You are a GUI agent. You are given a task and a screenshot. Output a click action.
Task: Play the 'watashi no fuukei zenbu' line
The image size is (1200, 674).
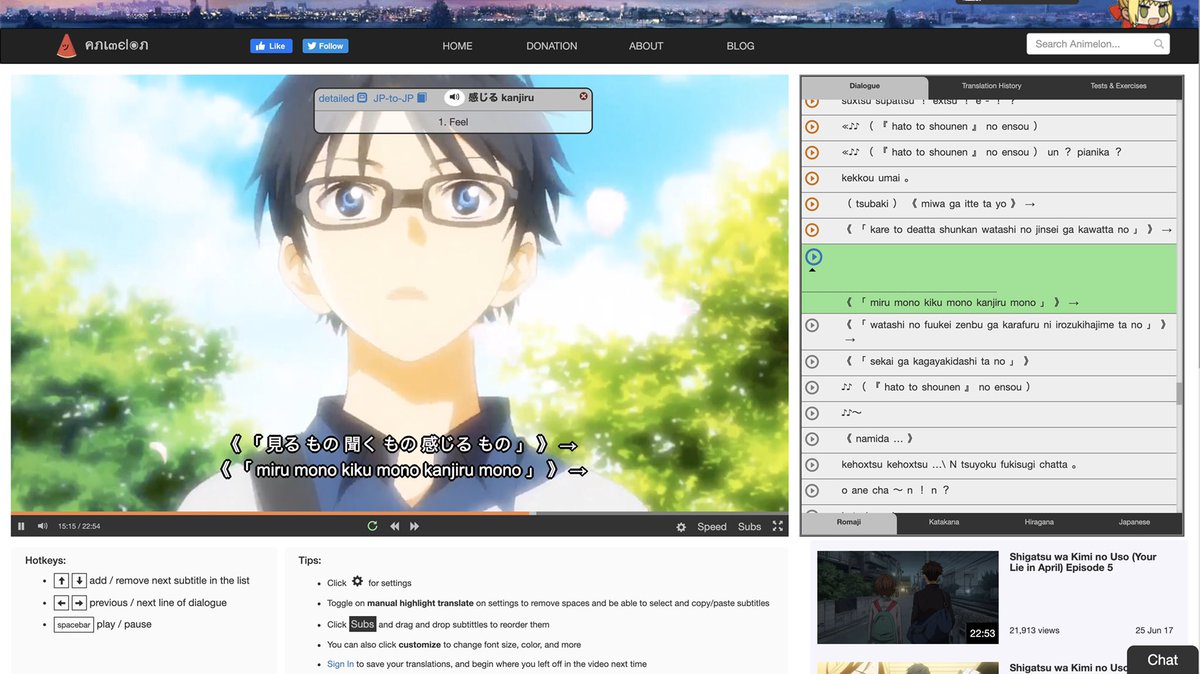tap(812, 325)
